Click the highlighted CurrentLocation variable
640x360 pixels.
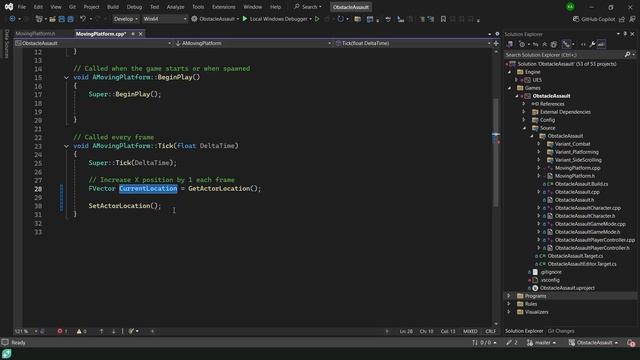click(x=148, y=189)
